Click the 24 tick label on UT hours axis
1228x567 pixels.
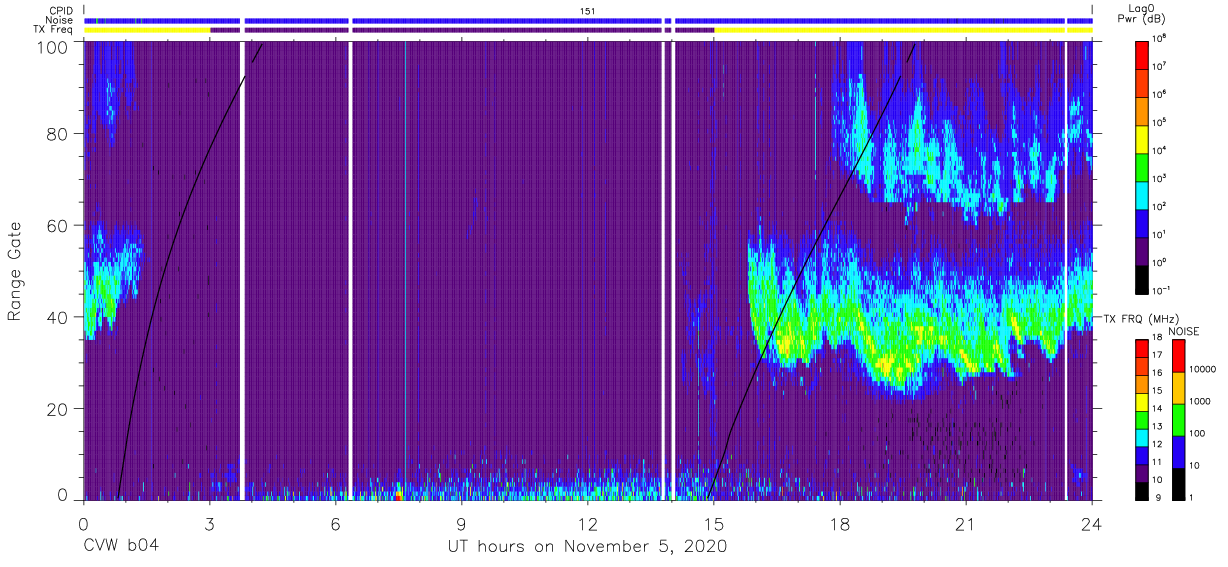(1092, 523)
